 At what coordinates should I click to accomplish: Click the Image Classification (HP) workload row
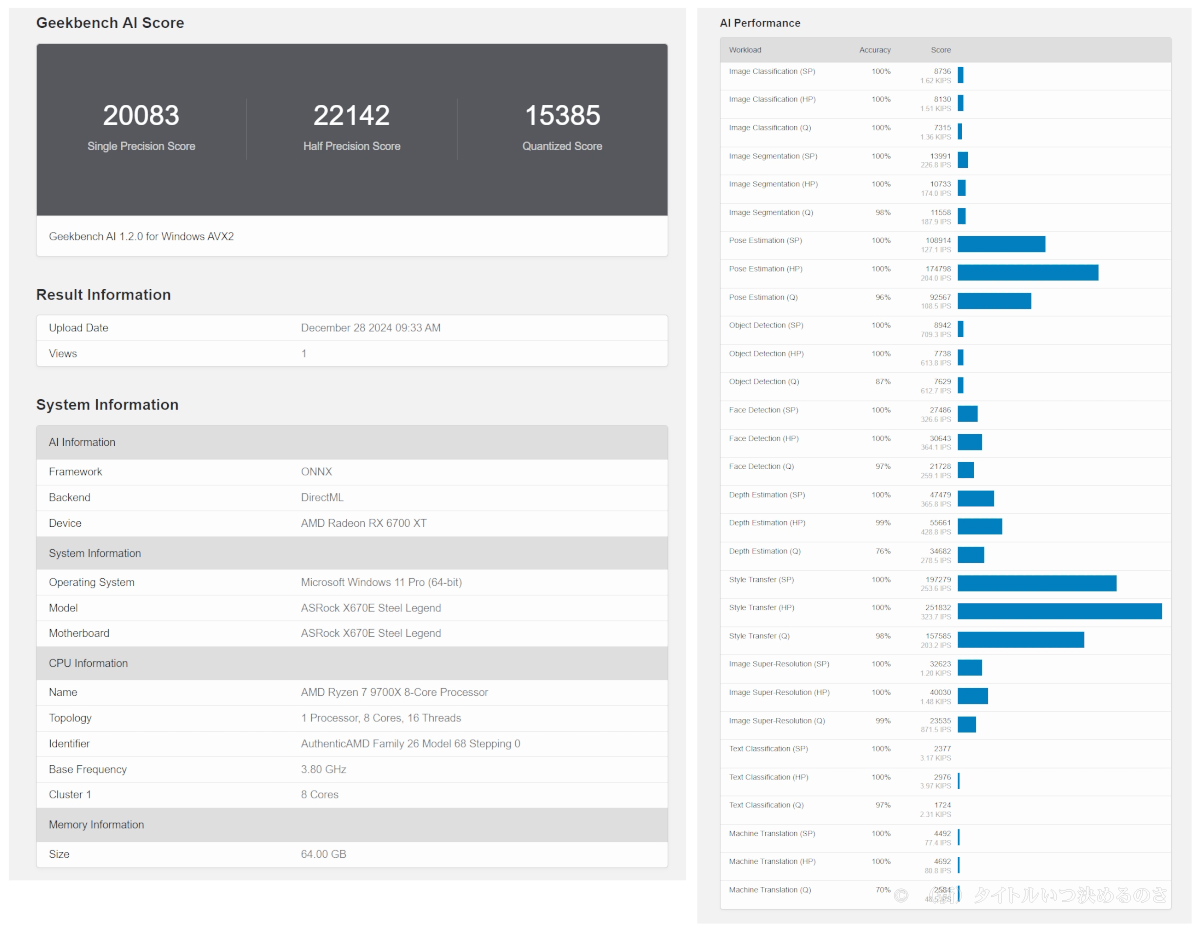(x=945, y=104)
